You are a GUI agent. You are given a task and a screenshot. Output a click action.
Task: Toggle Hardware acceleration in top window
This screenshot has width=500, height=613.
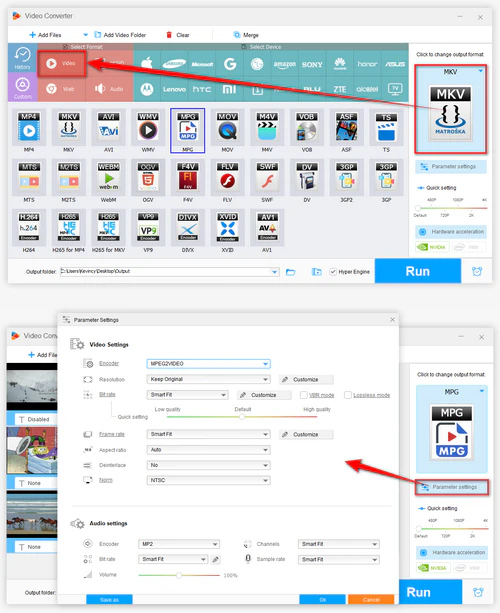451,232
